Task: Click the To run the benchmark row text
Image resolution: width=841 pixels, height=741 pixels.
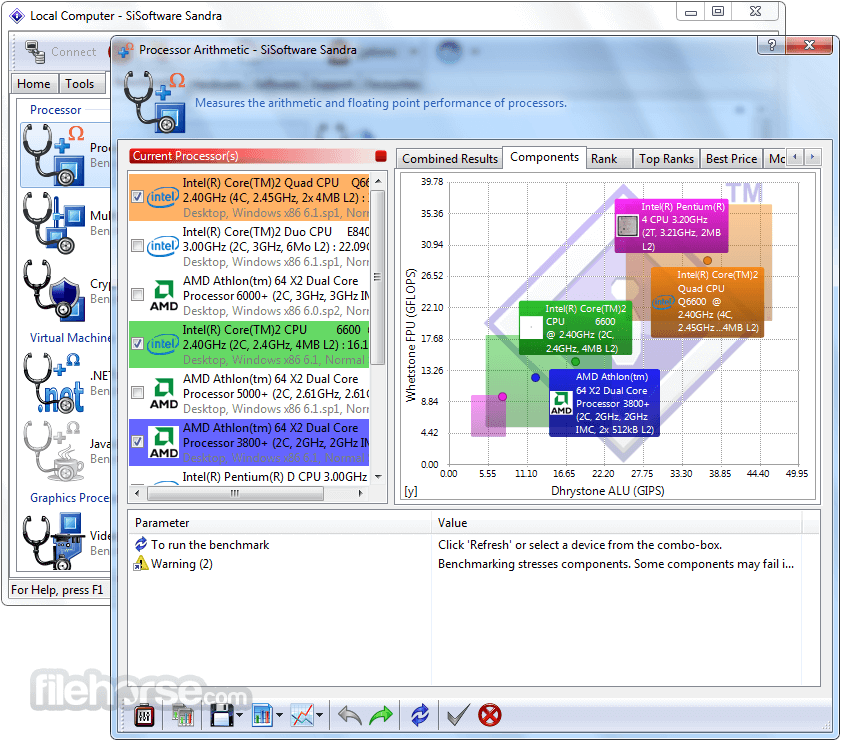Action: (x=210, y=544)
